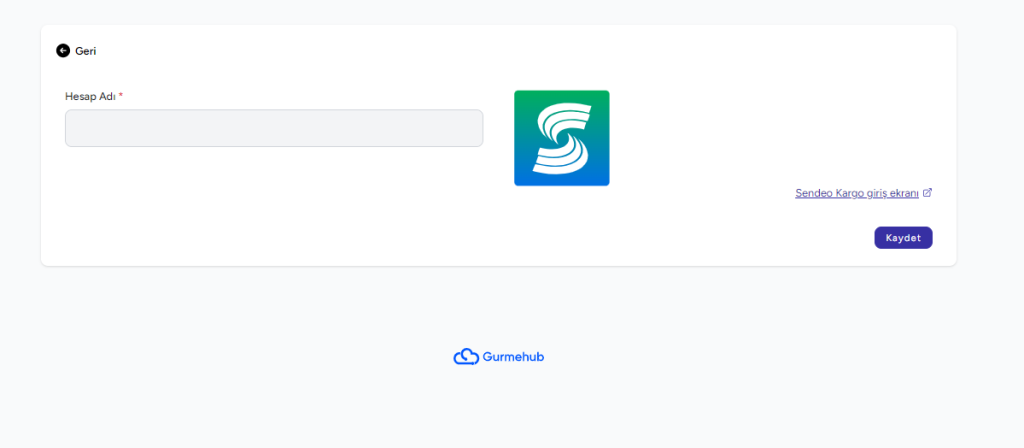Click the external link icon beside Sendeo Kargo
This screenshot has width=1024, height=448.
click(927, 193)
